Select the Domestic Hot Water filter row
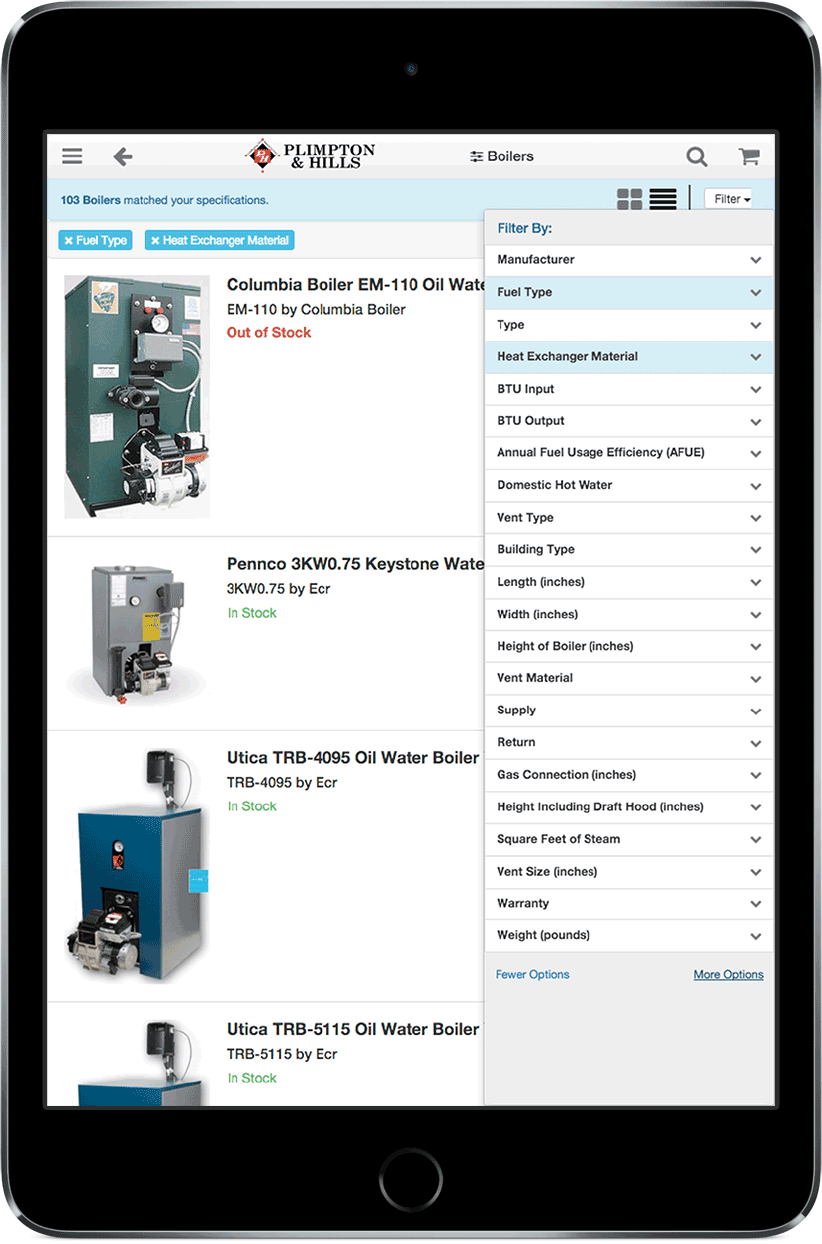 pyautogui.click(x=628, y=485)
